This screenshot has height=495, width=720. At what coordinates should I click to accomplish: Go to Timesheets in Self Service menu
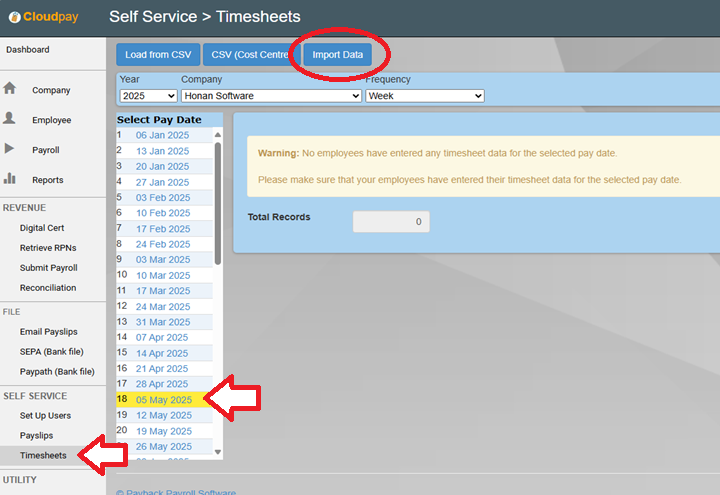[x=43, y=455]
